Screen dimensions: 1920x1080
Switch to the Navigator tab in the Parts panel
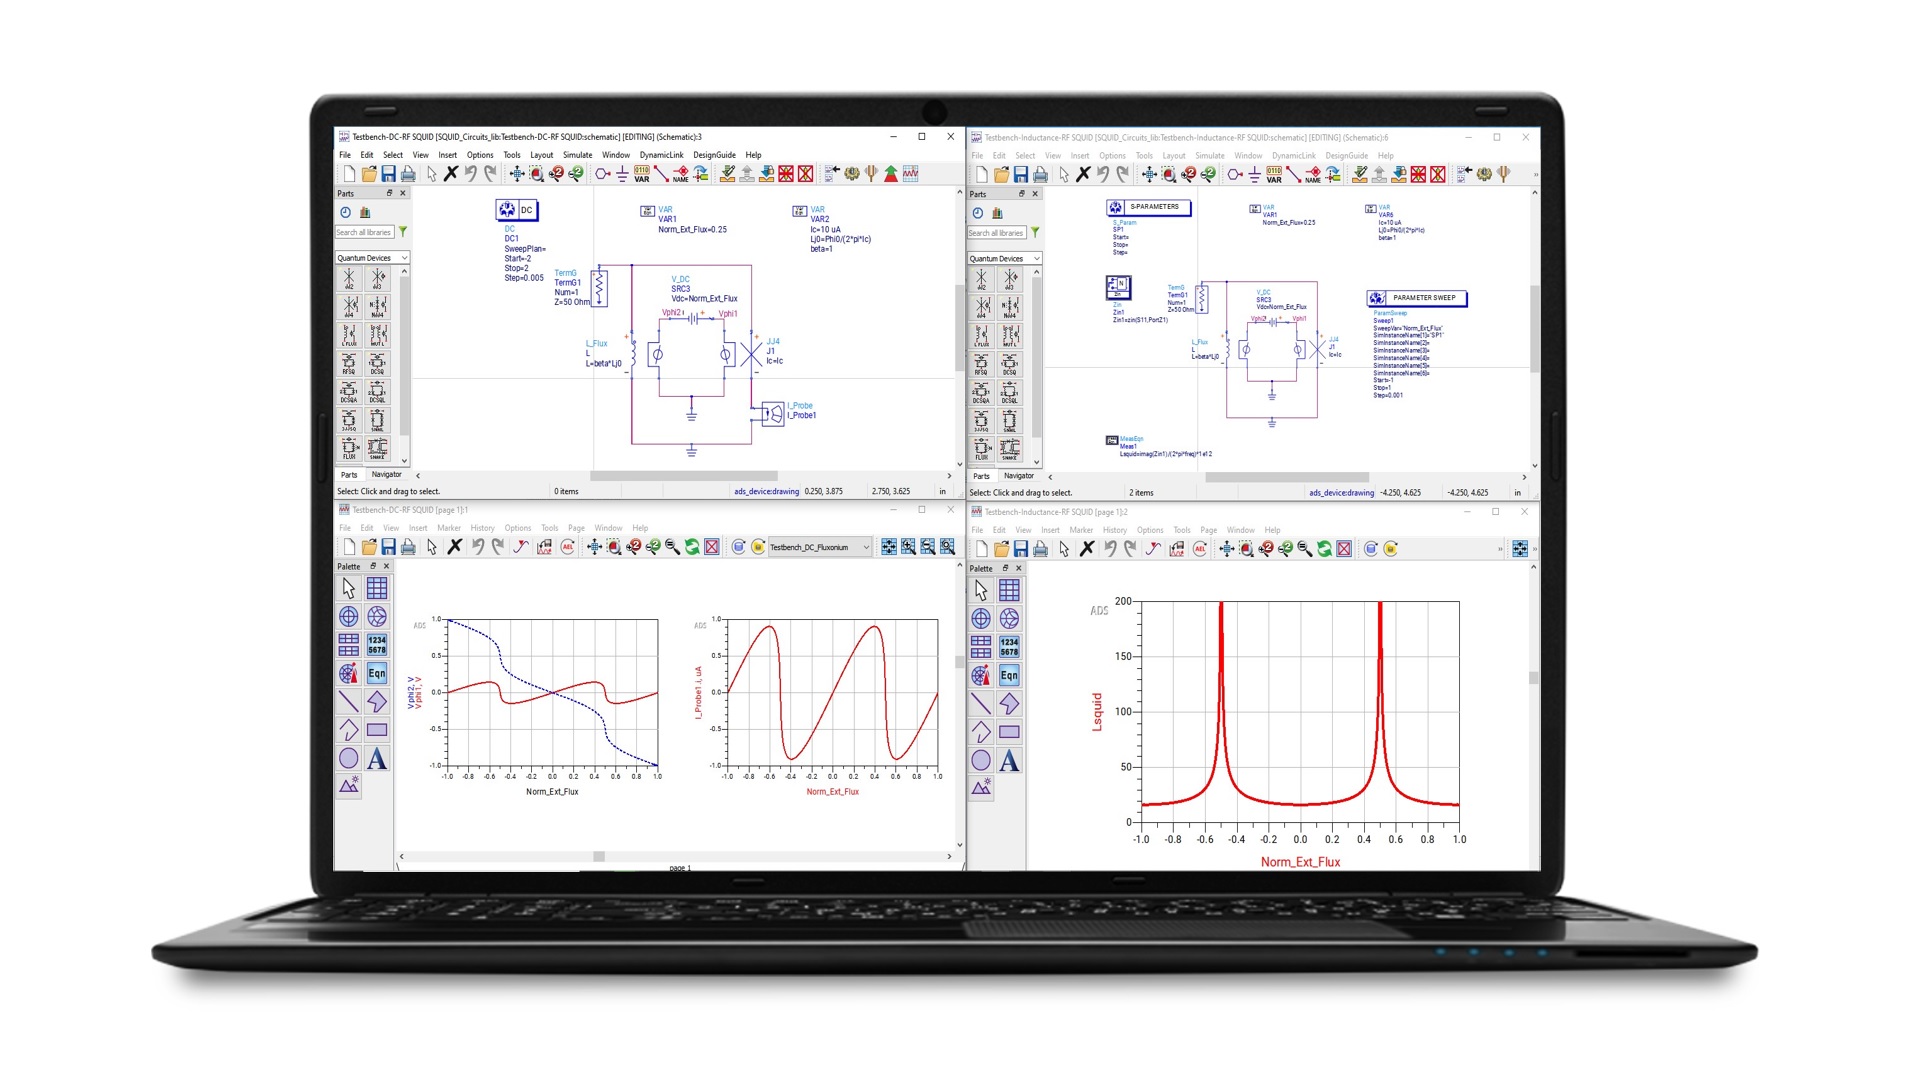[x=387, y=474]
